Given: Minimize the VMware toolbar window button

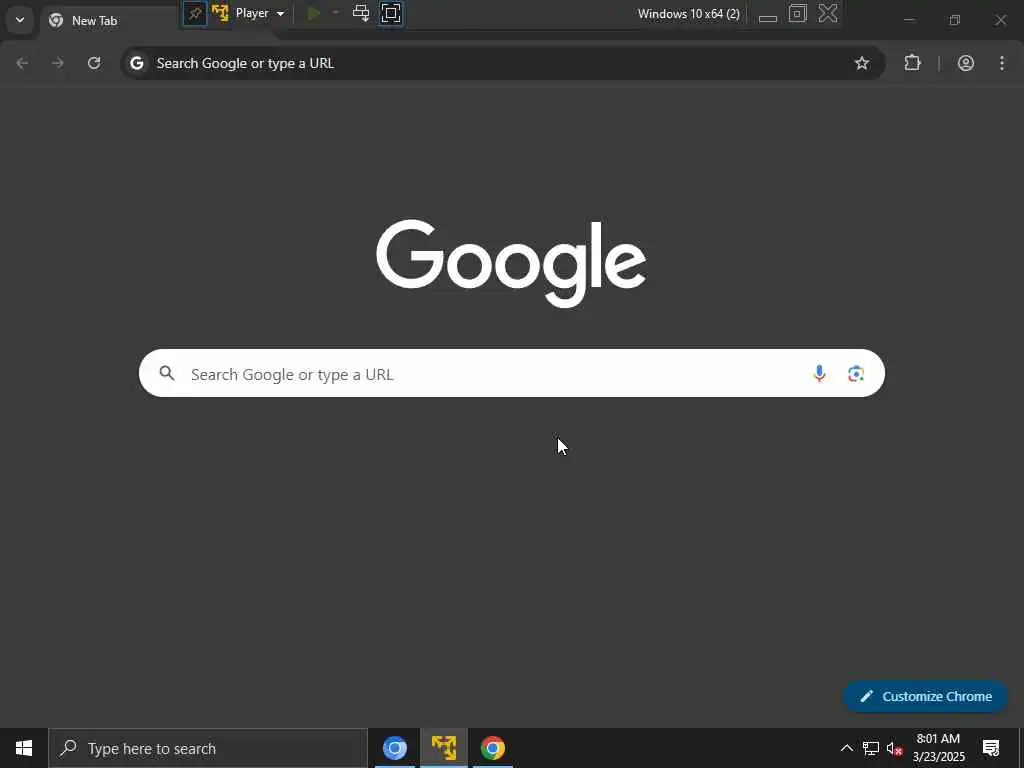Looking at the screenshot, I should click(x=768, y=16).
